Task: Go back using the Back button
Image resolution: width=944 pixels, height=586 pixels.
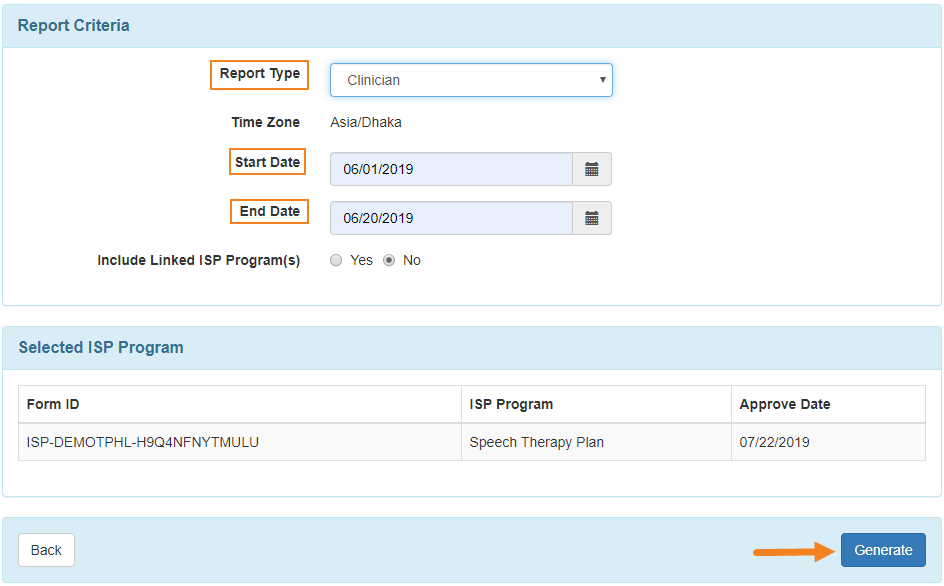Action: pos(46,550)
